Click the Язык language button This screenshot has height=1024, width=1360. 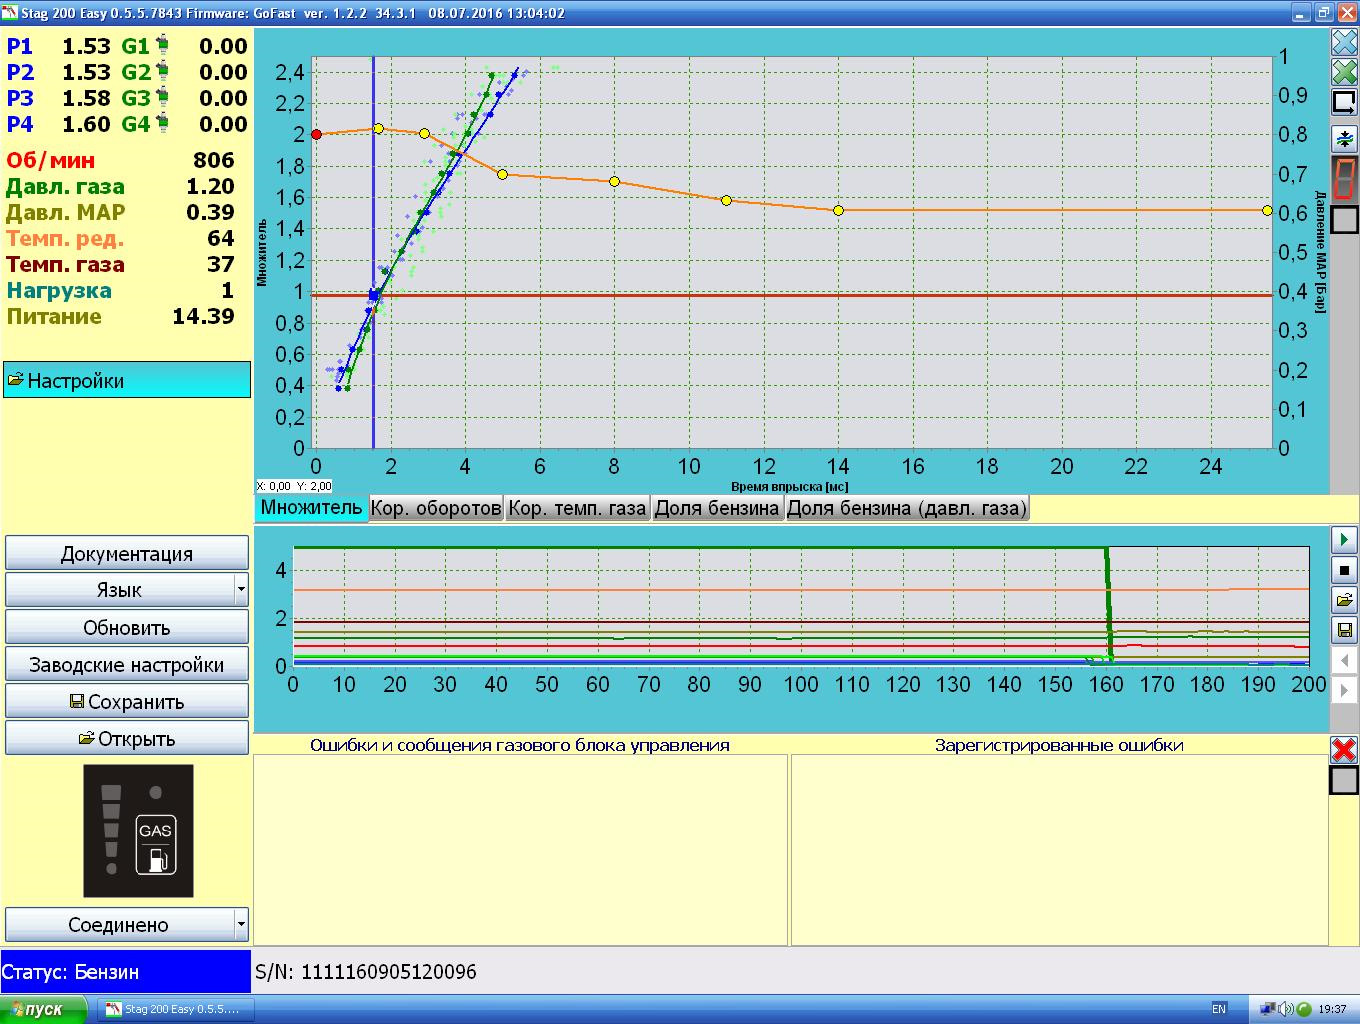119,590
